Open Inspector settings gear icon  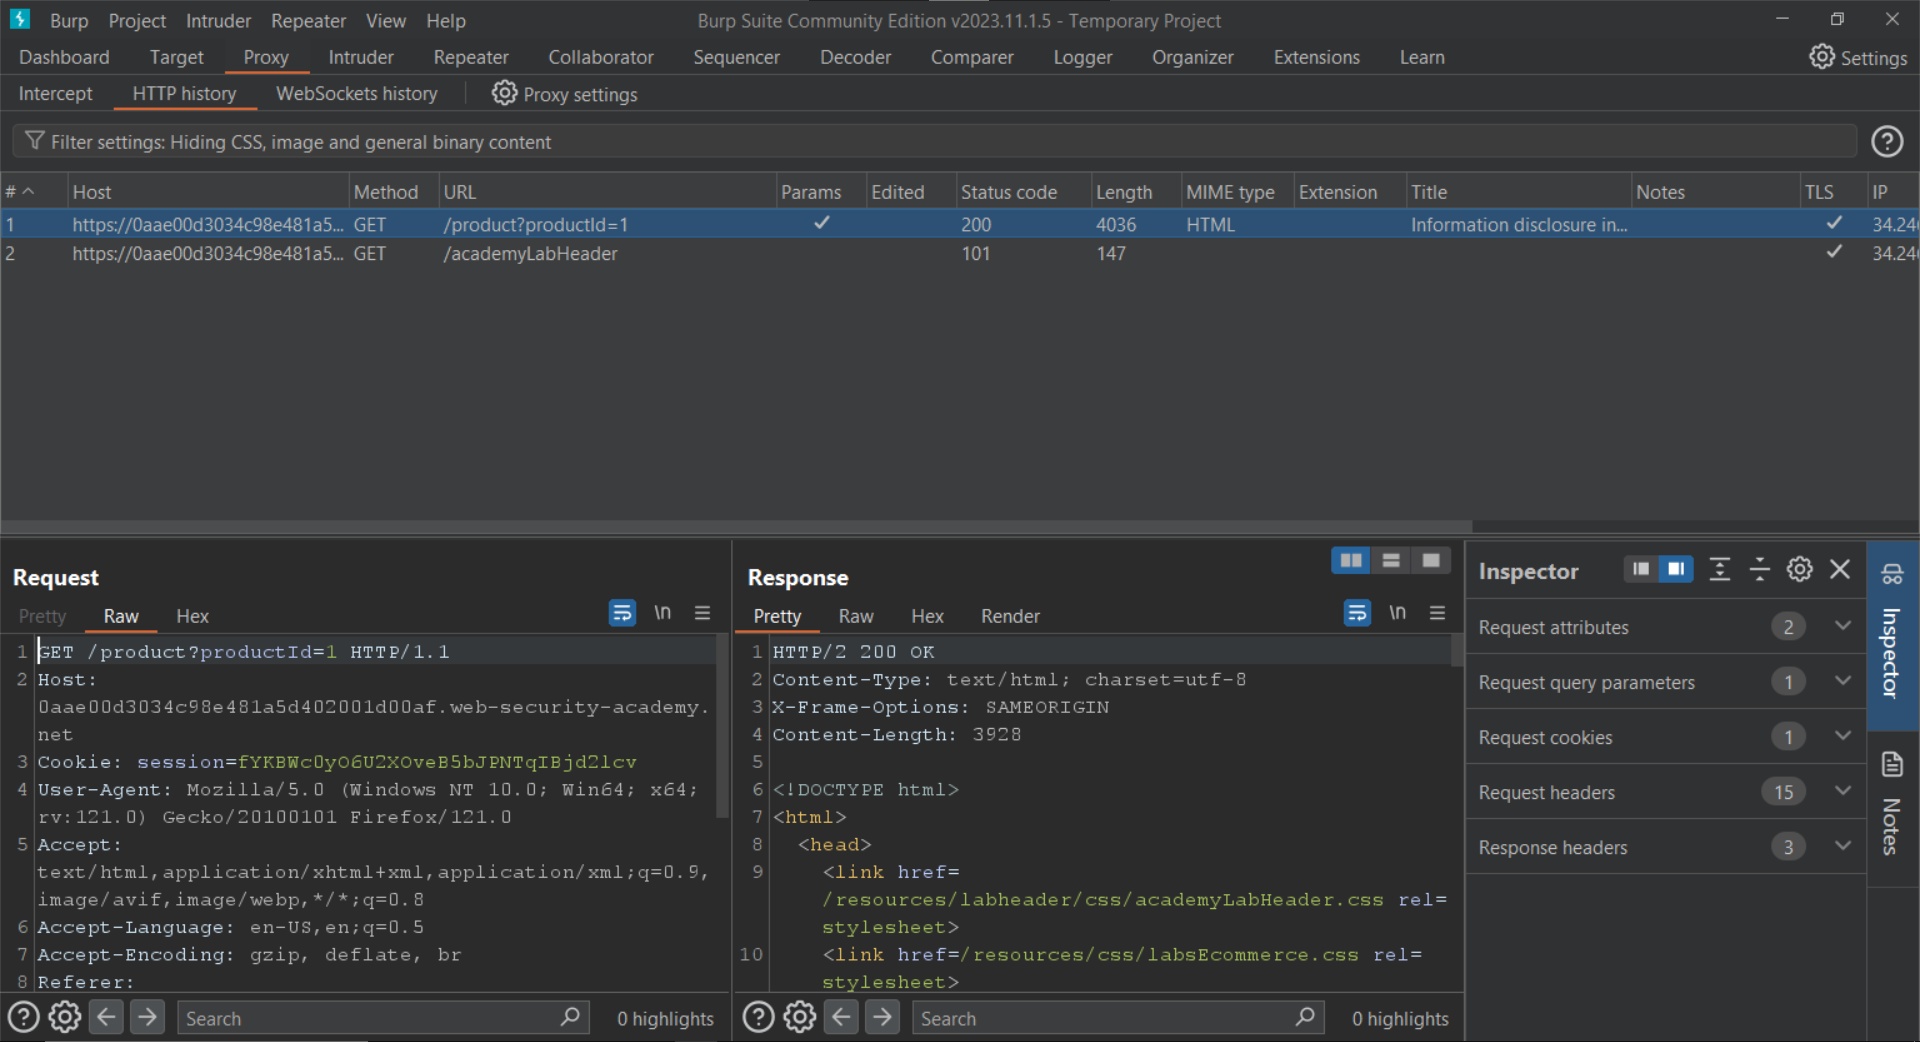pos(1799,570)
